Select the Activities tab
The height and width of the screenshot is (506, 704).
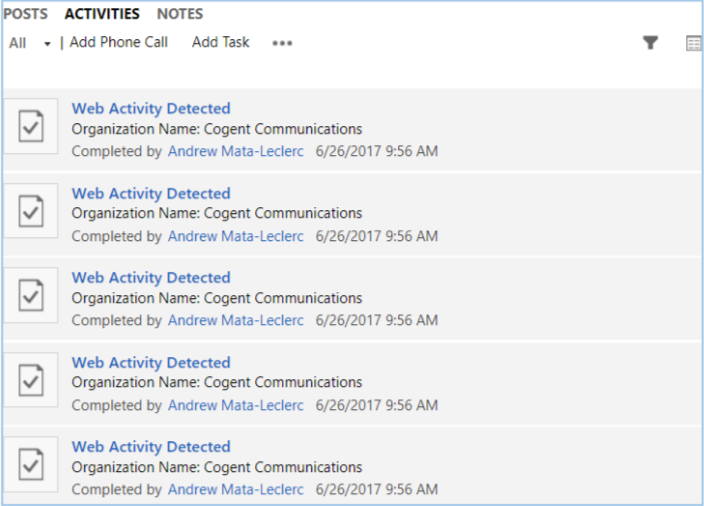(x=102, y=14)
